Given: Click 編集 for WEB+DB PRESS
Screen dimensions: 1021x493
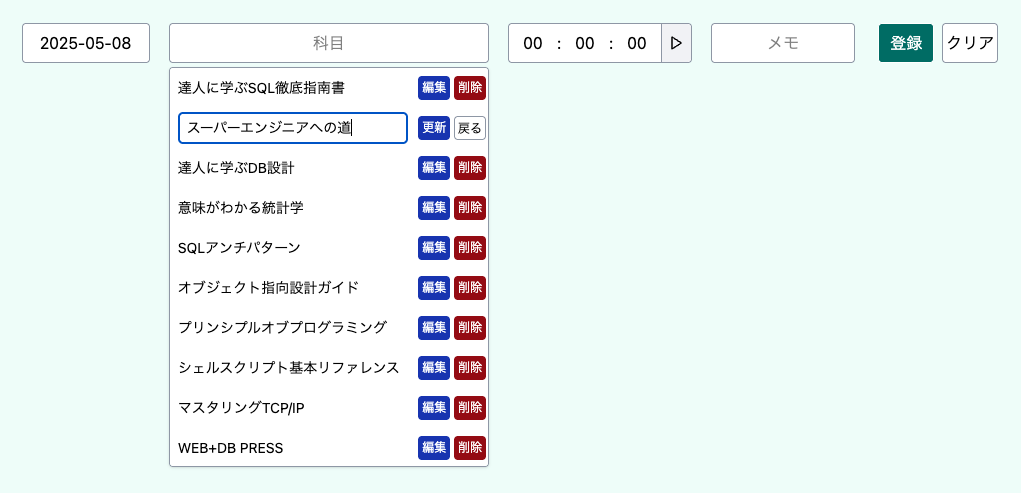Looking at the screenshot, I should [x=434, y=448].
